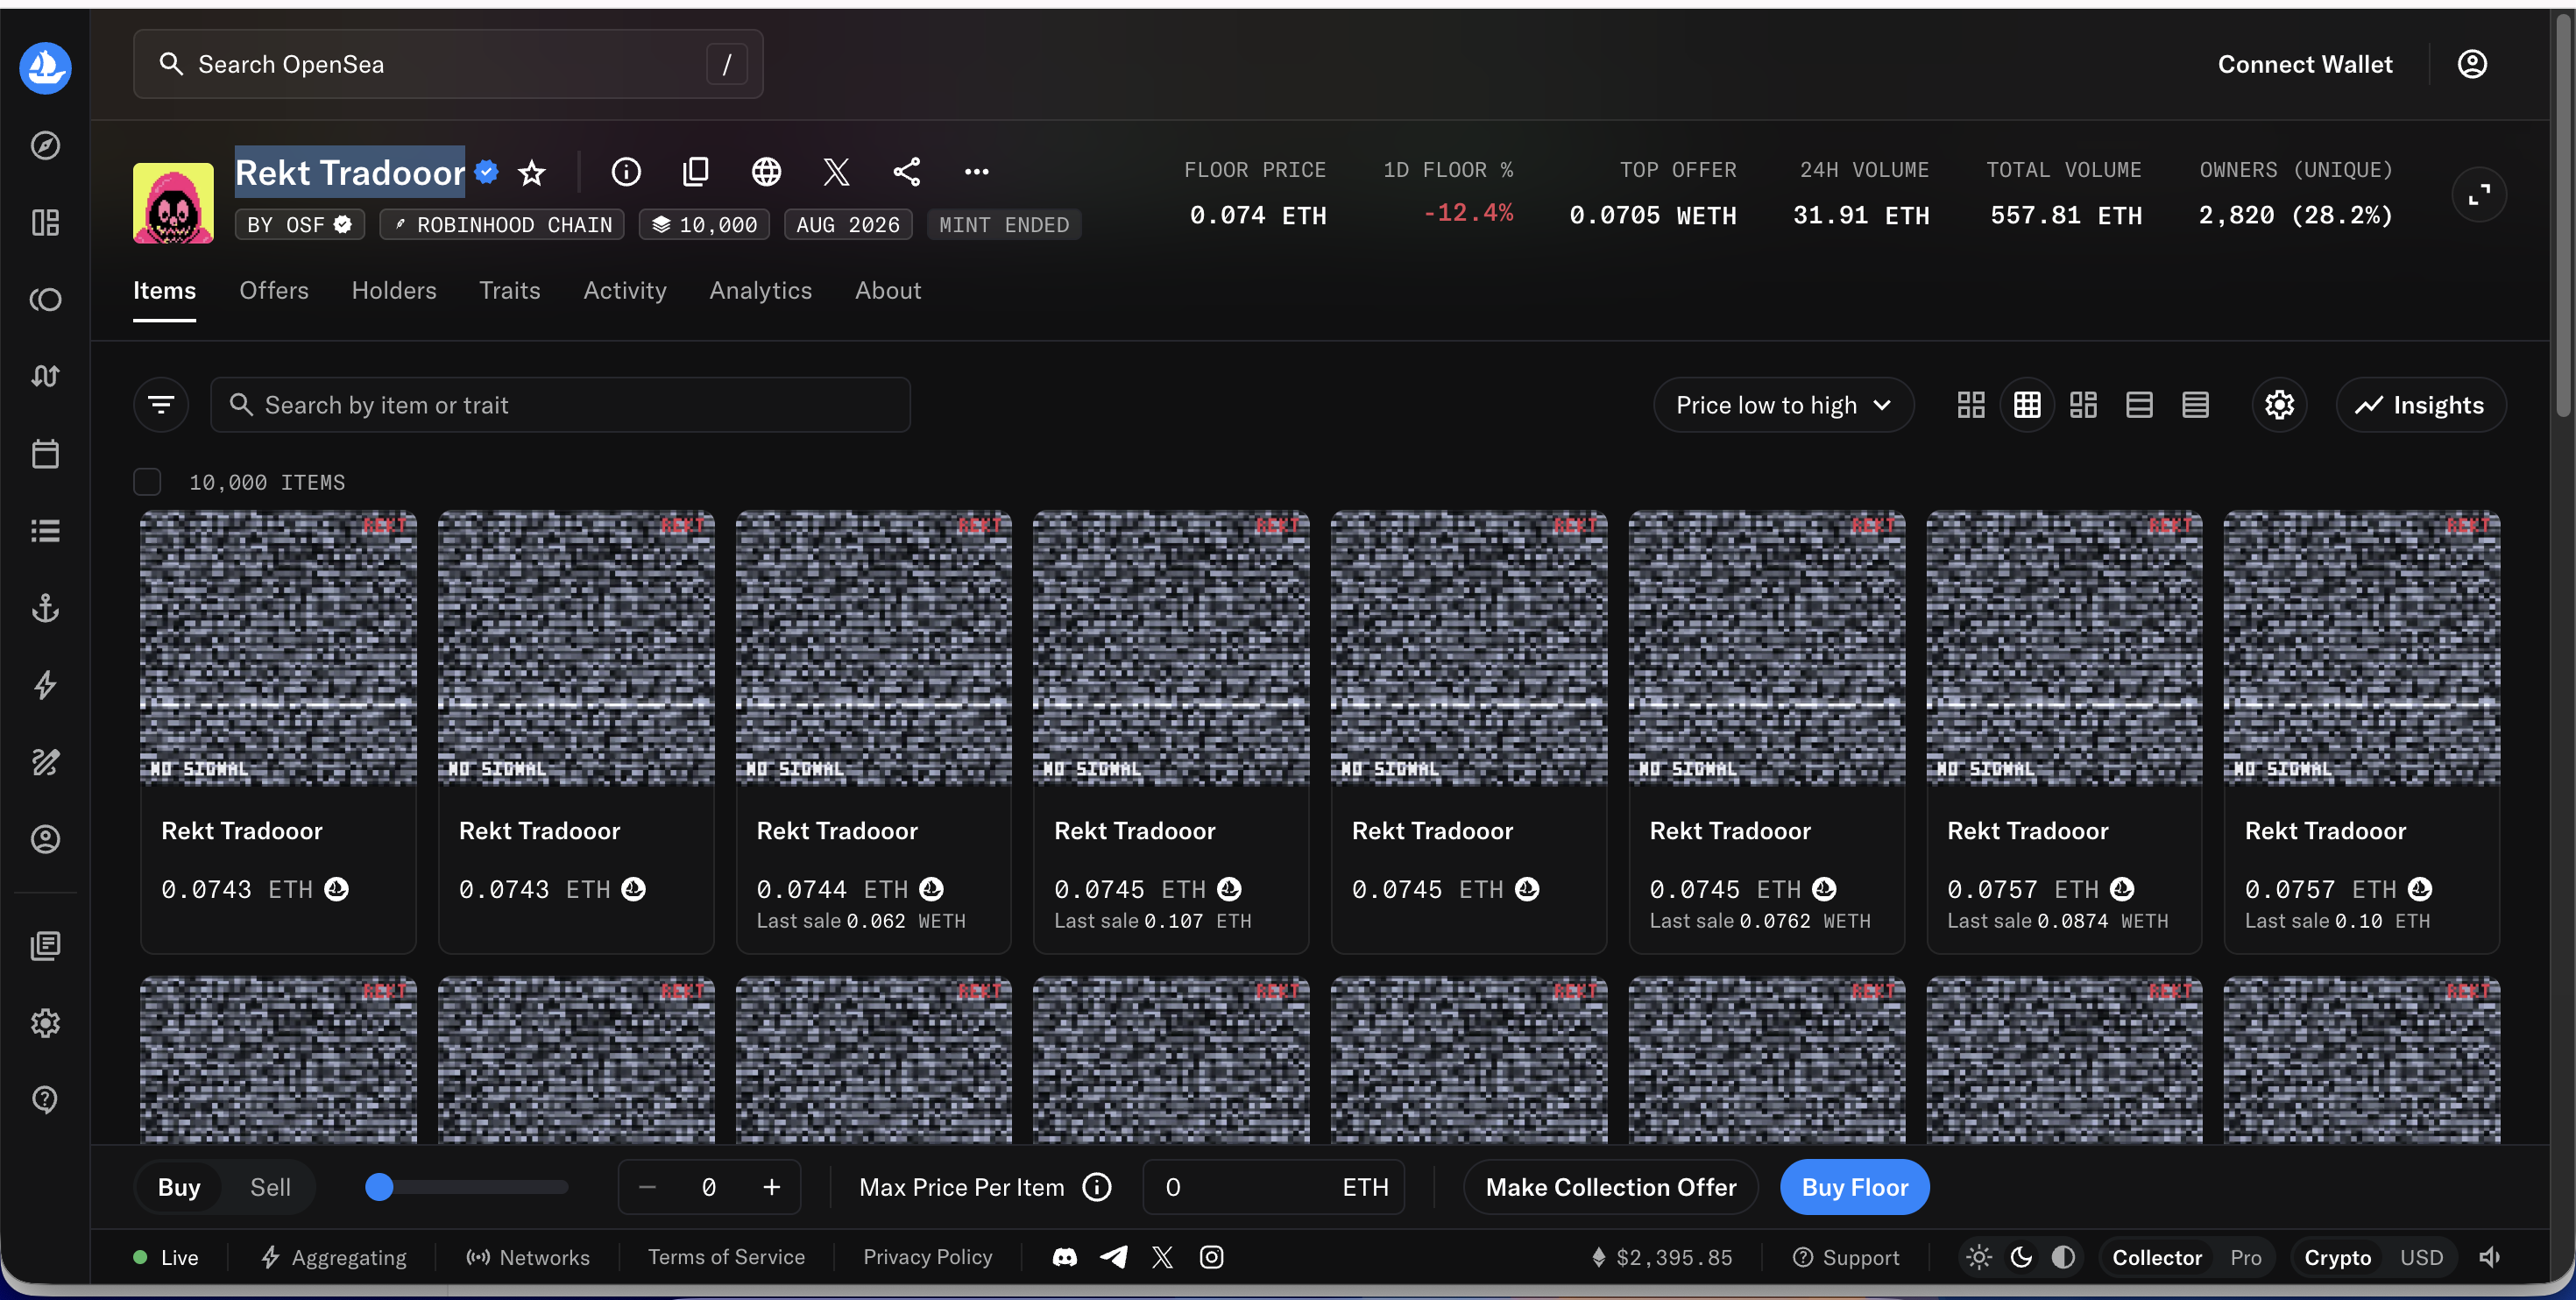Open Terms of Service link
Image resolution: width=2576 pixels, height=1300 pixels.
[726, 1257]
